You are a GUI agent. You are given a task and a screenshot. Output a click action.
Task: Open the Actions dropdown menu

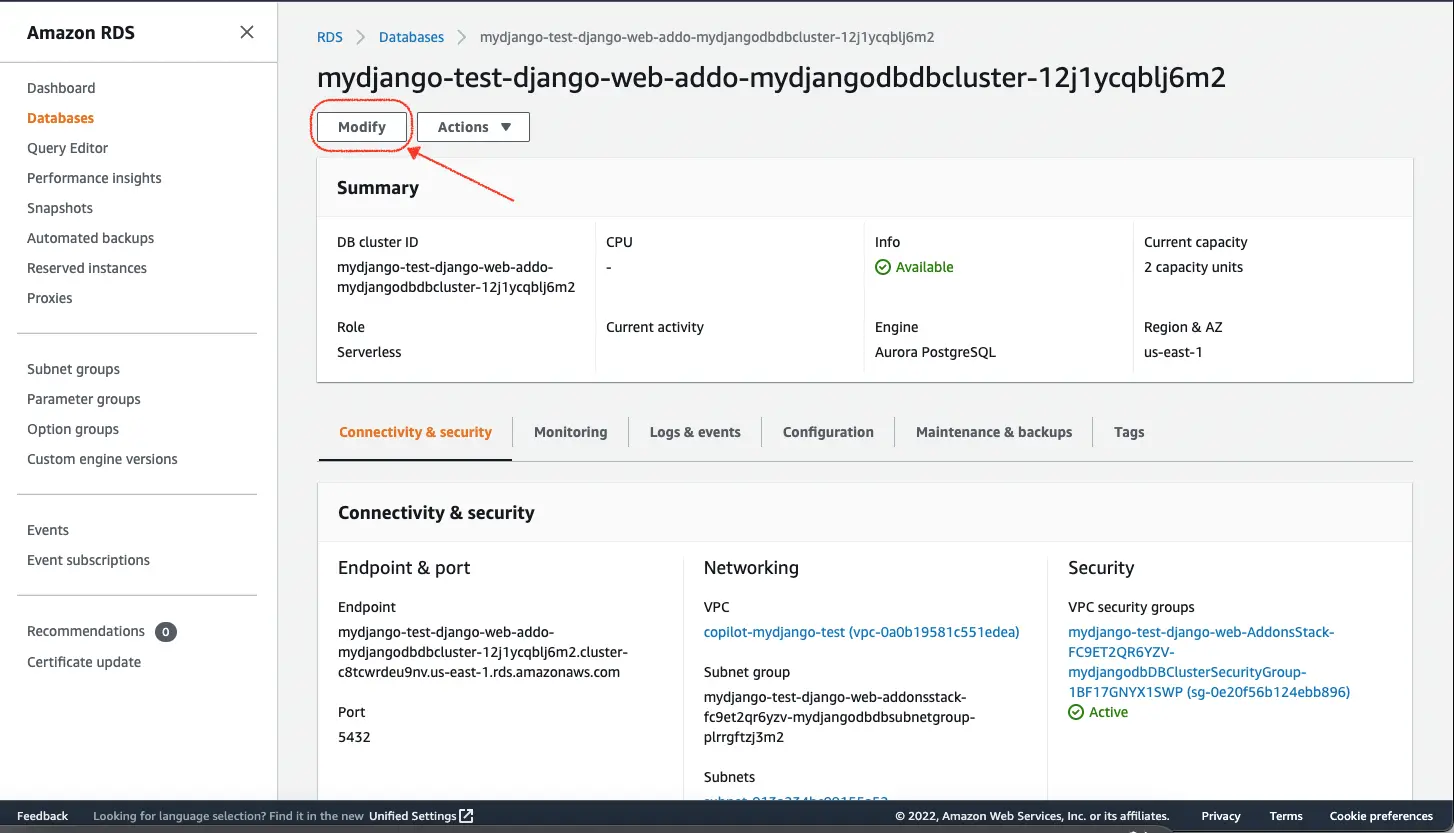pyautogui.click(x=473, y=127)
